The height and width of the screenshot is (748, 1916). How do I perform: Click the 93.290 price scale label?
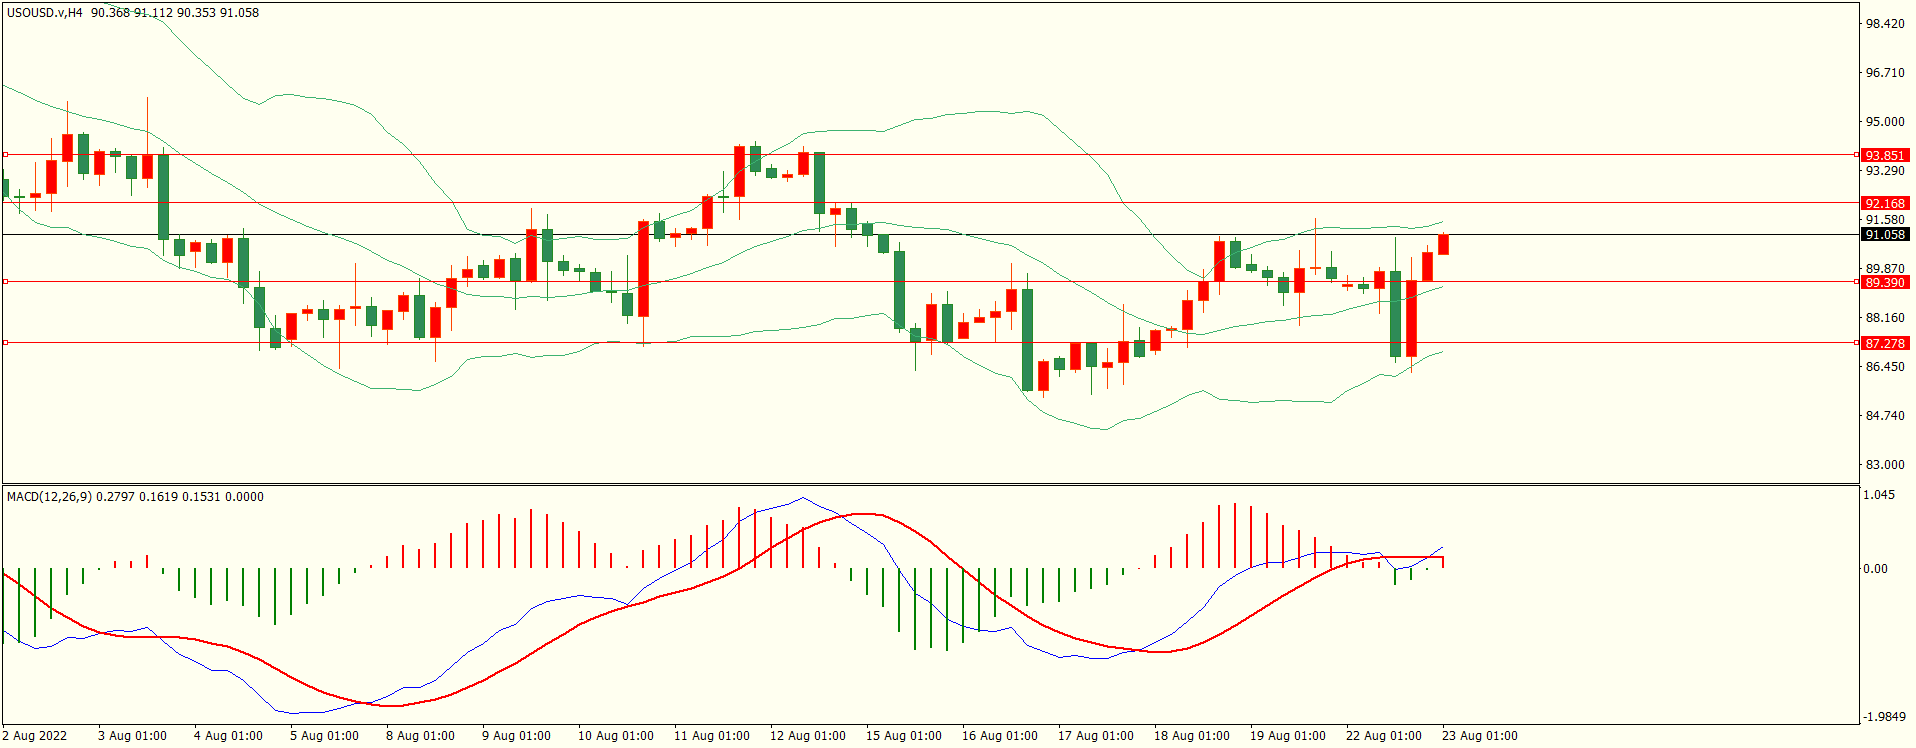(x=1885, y=171)
